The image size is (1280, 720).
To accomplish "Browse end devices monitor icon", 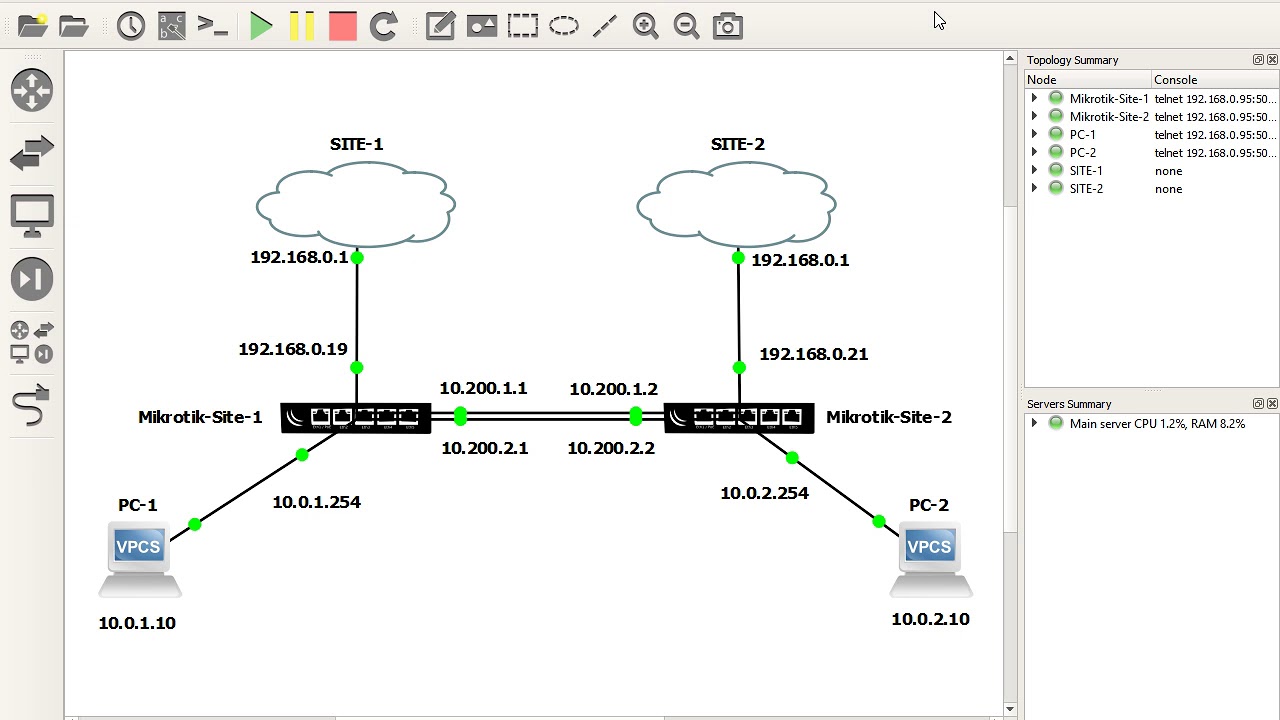I will 32,216.
